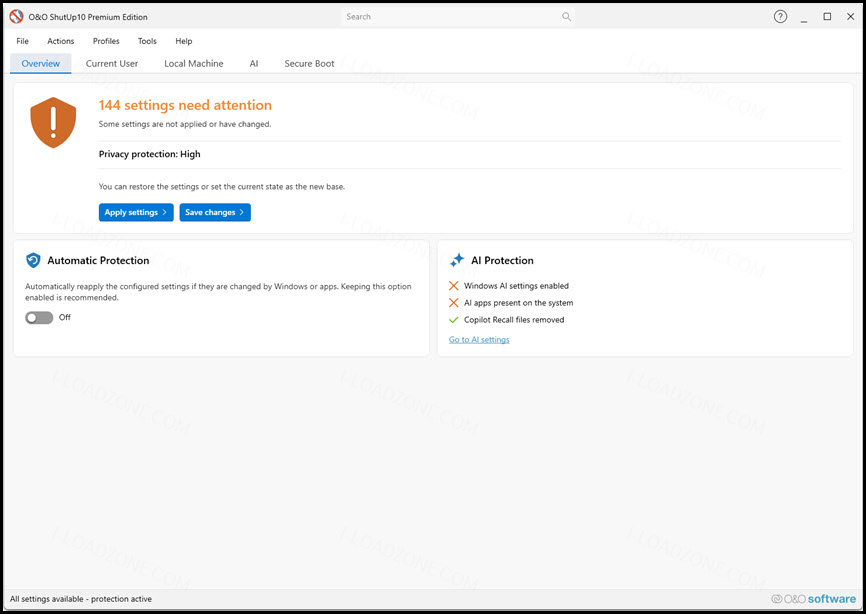866x614 pixels.
Task: Focus the Search input field
Action: point(458,17)
